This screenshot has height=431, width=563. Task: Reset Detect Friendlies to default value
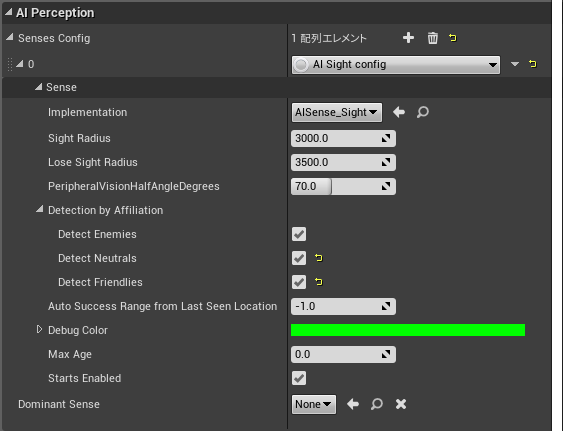[x=318, y=282]
